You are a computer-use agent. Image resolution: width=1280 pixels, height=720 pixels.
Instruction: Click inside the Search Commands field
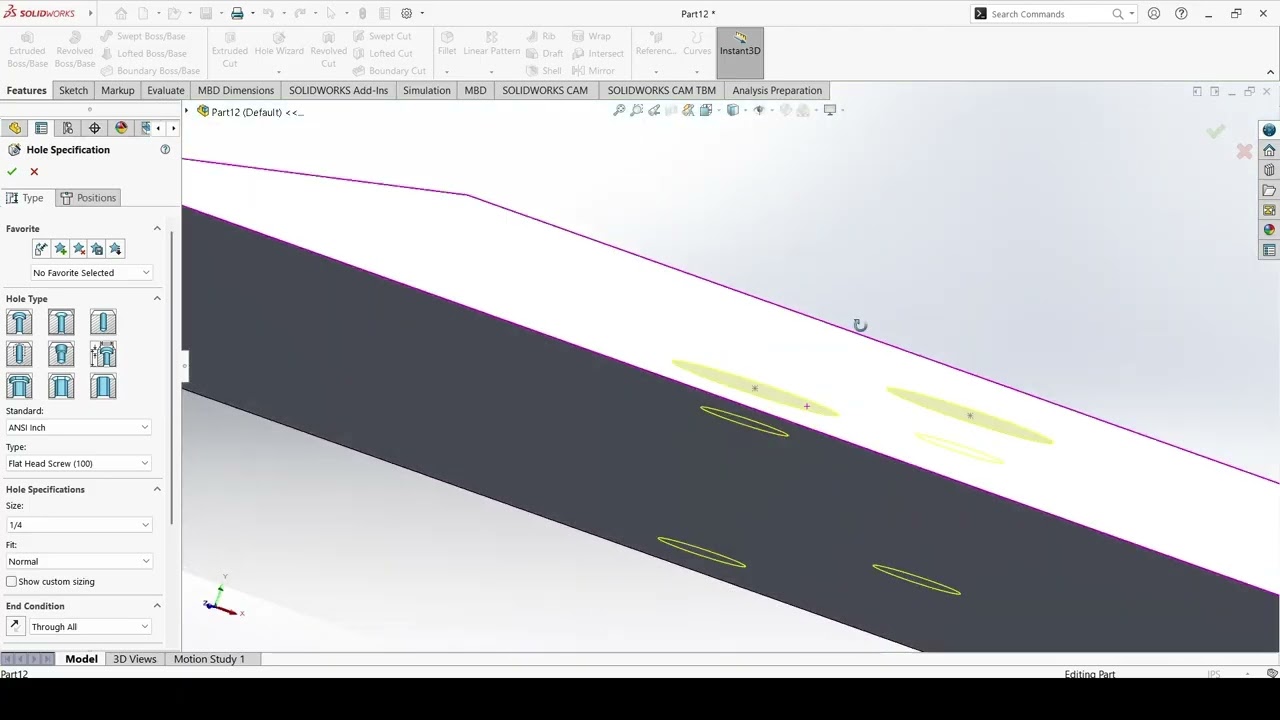pyautogui.click(x=1049, y=14)
